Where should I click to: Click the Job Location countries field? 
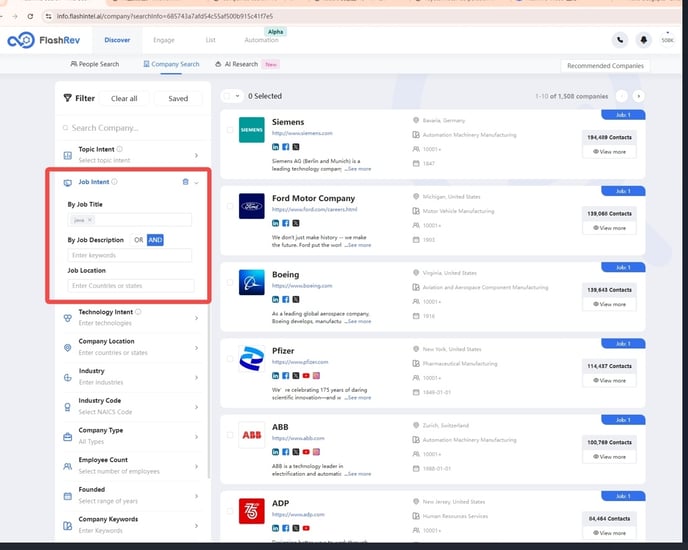(131, 286)
